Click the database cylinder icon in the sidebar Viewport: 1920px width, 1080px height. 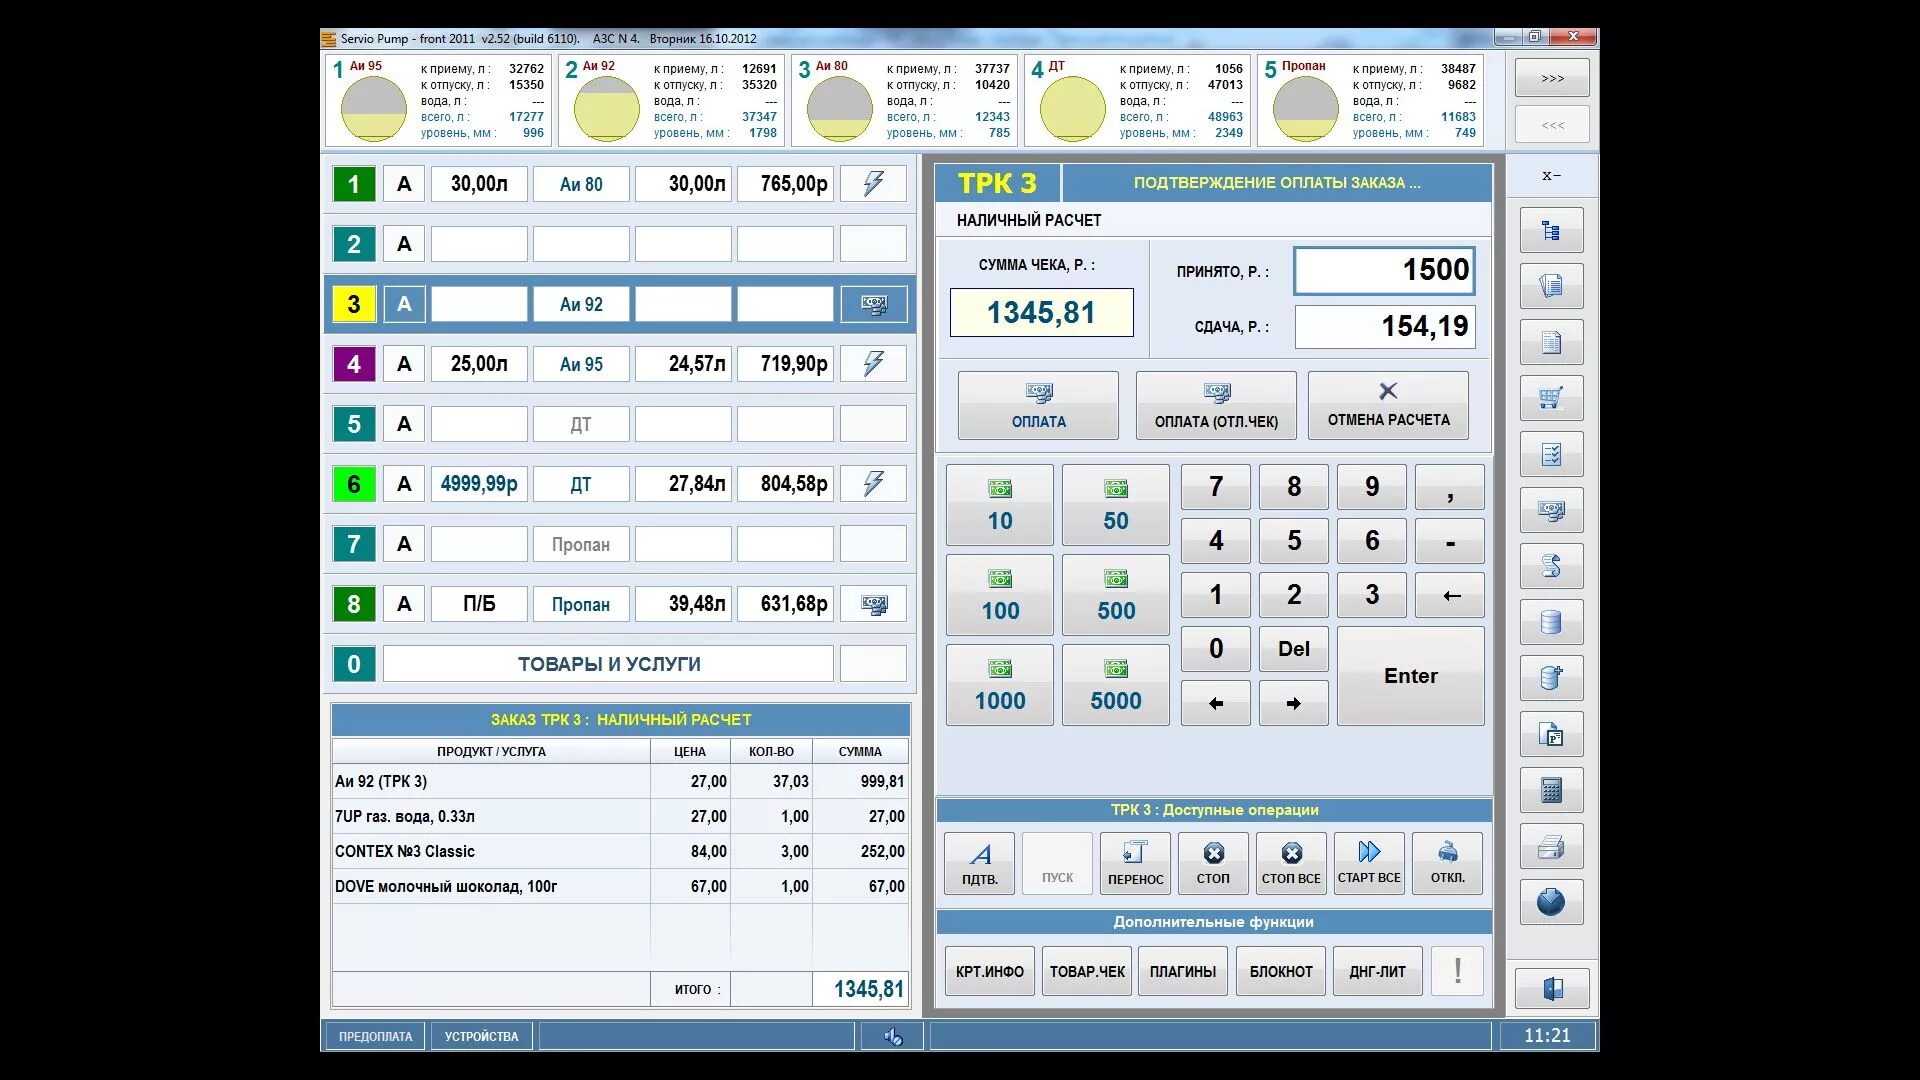coord(1551,622)
